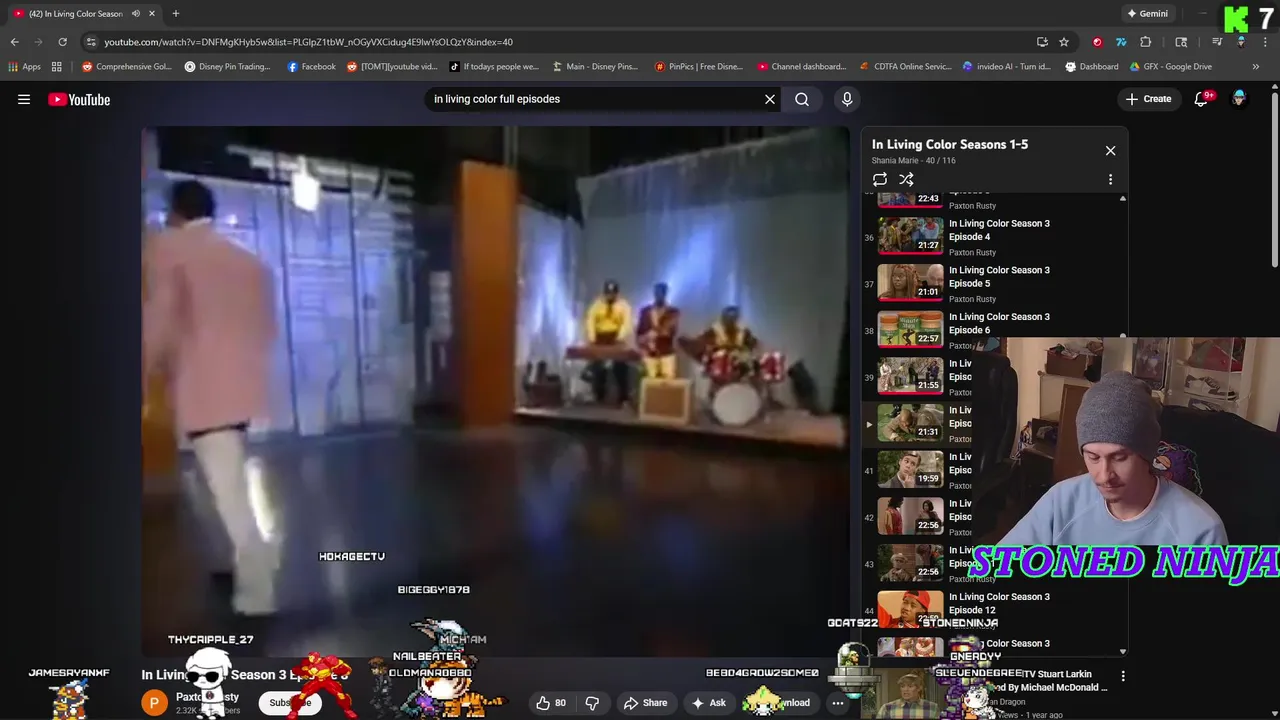Close the In Living Color browser tab
This screenshot has width=1280, height=720.
coord(152,14)
